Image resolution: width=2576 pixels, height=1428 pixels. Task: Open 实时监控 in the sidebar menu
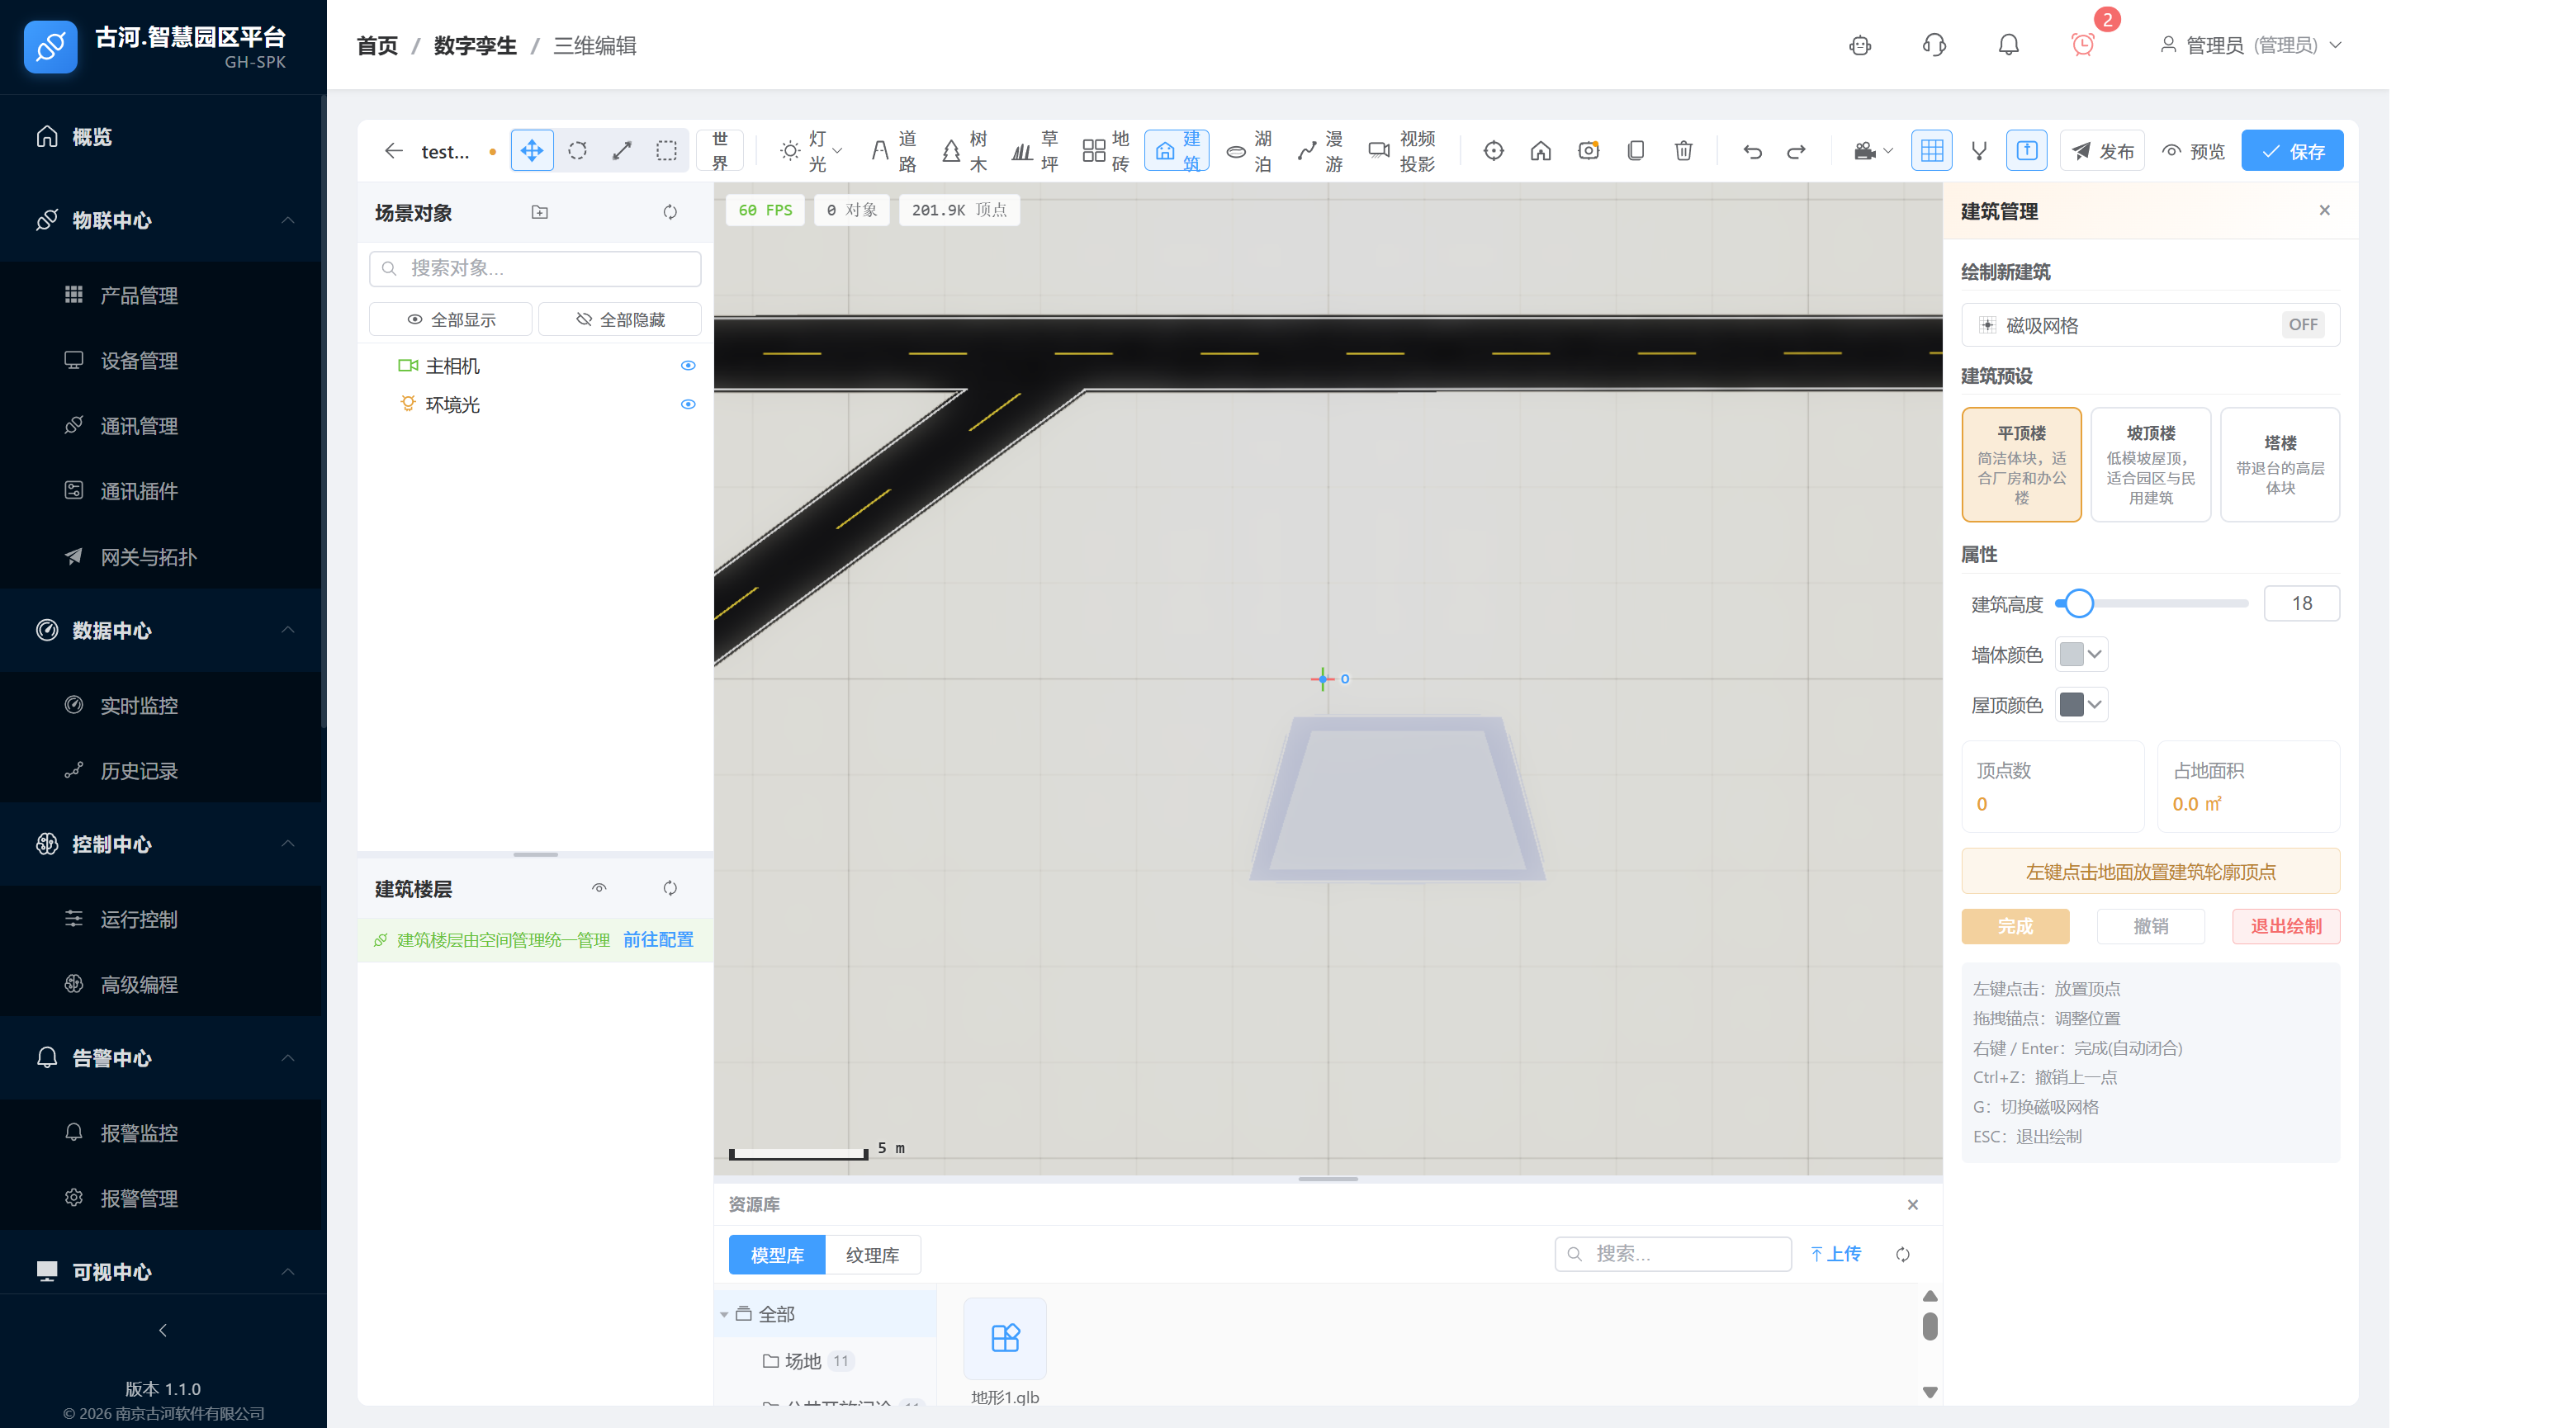point(139,706)
